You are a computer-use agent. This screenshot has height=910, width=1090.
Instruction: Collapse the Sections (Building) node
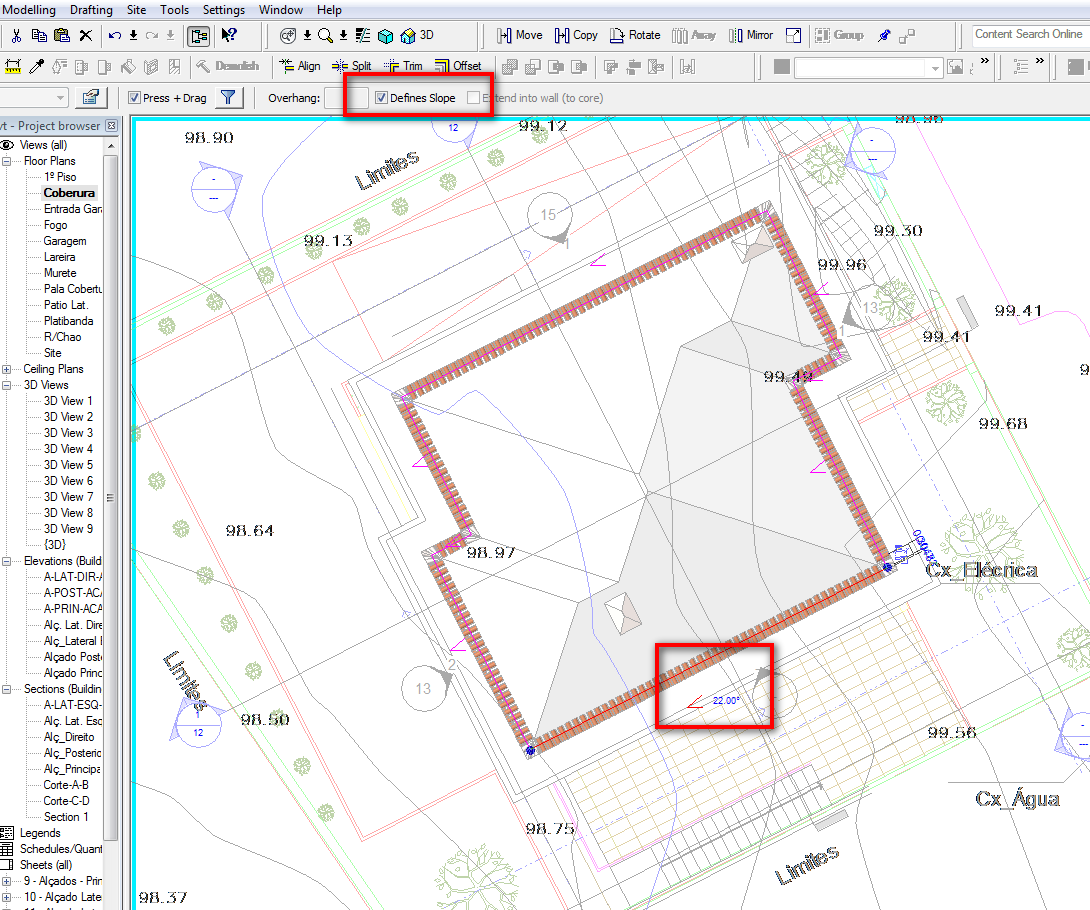click(x=7, y=689)
